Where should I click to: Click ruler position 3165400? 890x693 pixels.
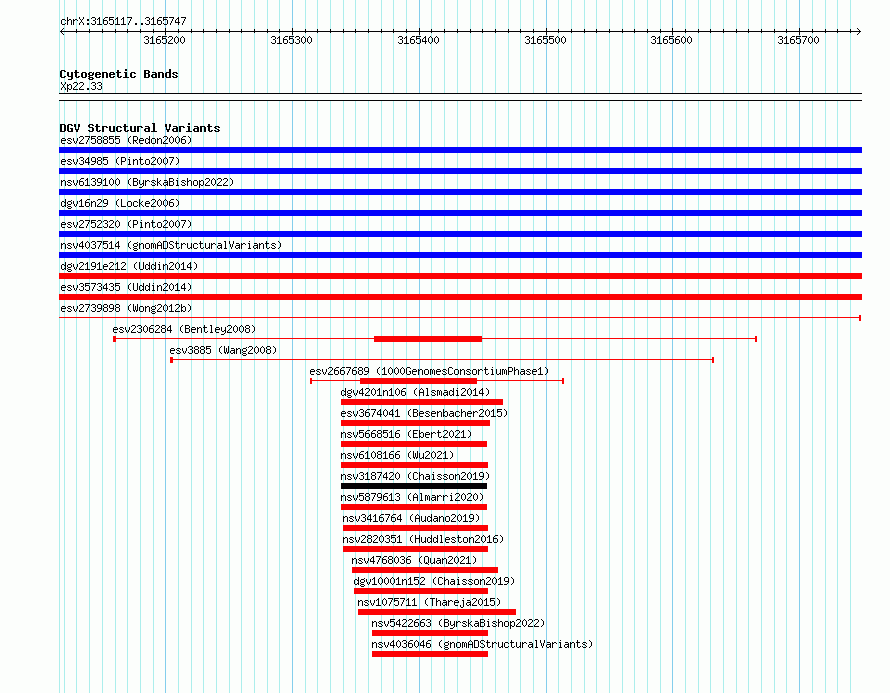[418, 40]
